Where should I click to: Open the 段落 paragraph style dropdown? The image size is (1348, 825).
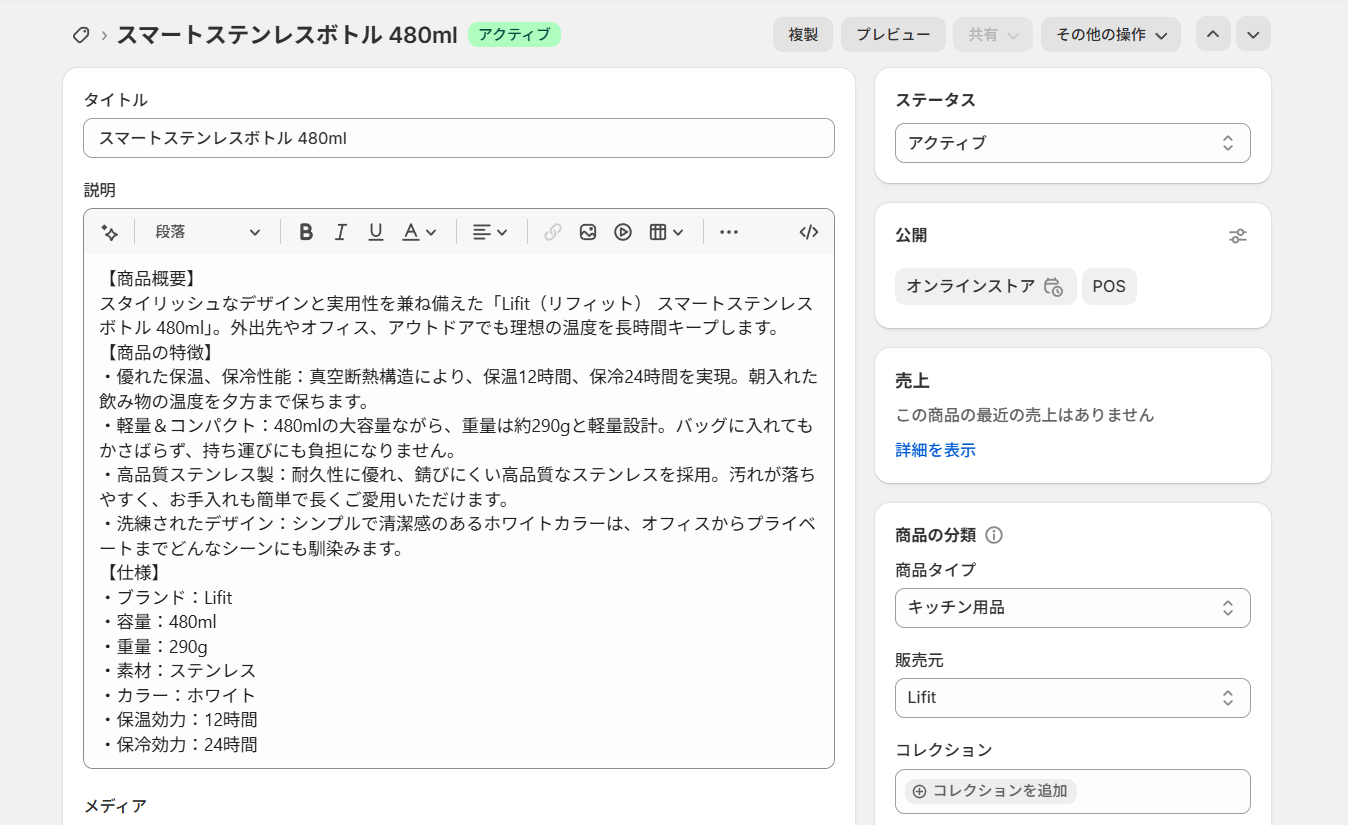[x=208, y=232]
